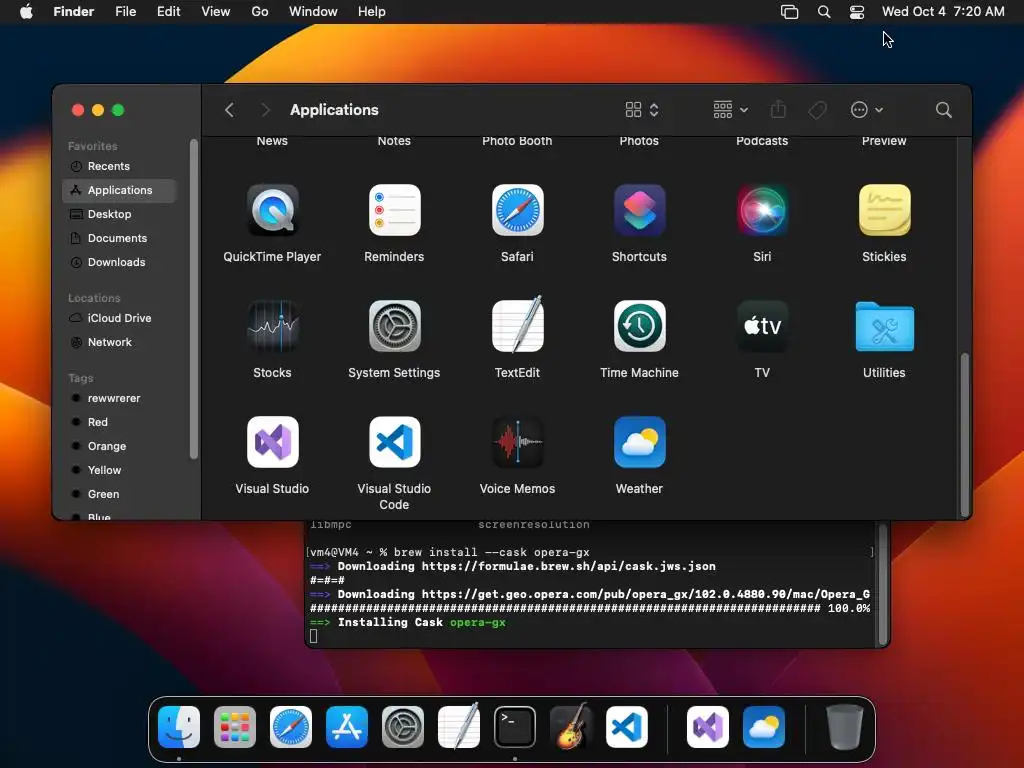Viewport: 1024px width, 768px height.
Task: Open Terminal from the Dock
Action: pyautogui.click(x=515, y=727)
